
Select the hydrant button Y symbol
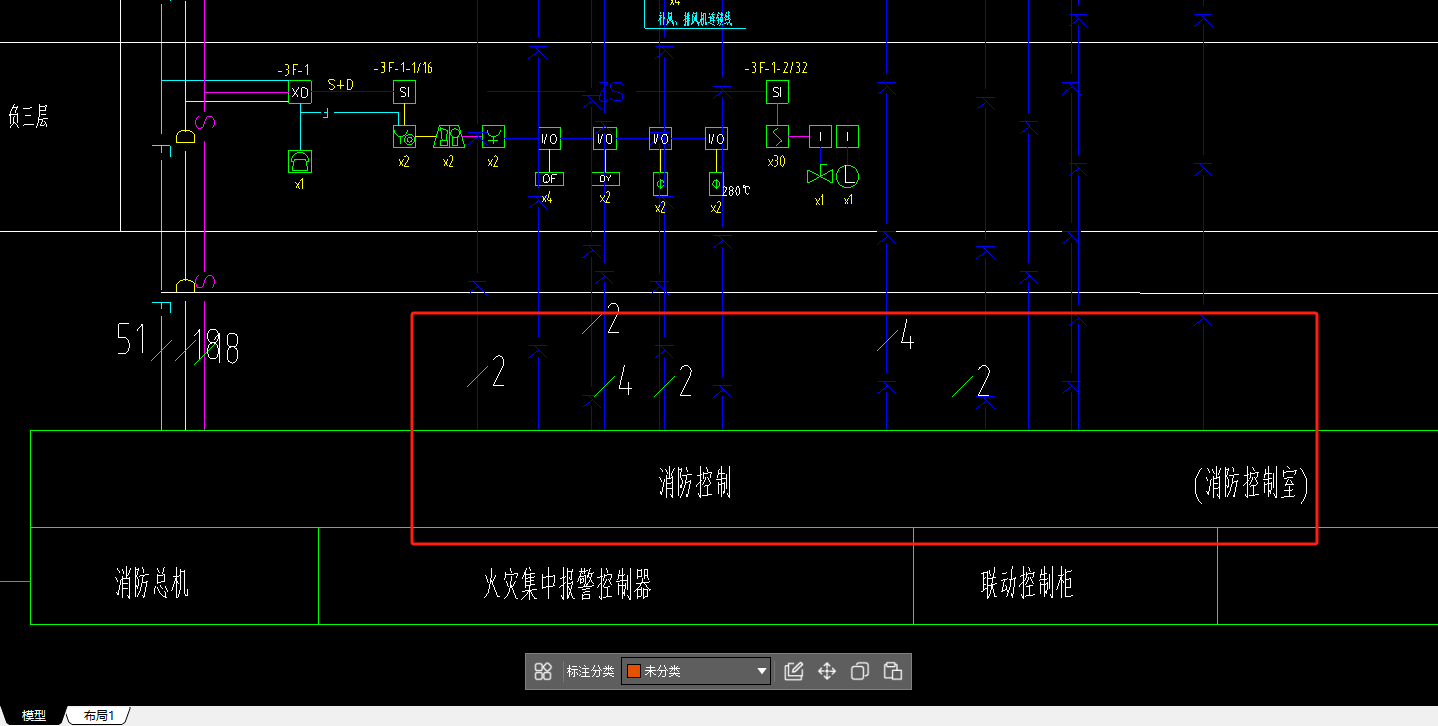(493, 136)
